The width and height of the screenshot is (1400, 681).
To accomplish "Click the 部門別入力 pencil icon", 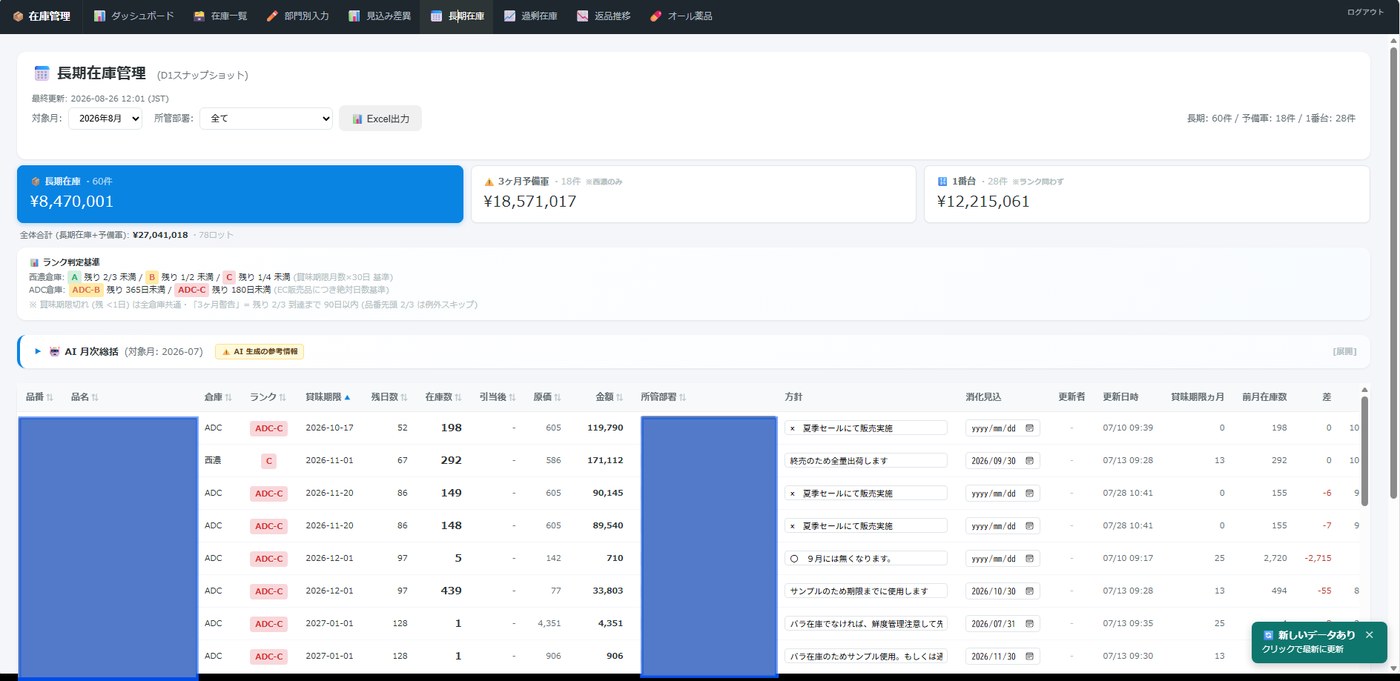I will [272, 16].
